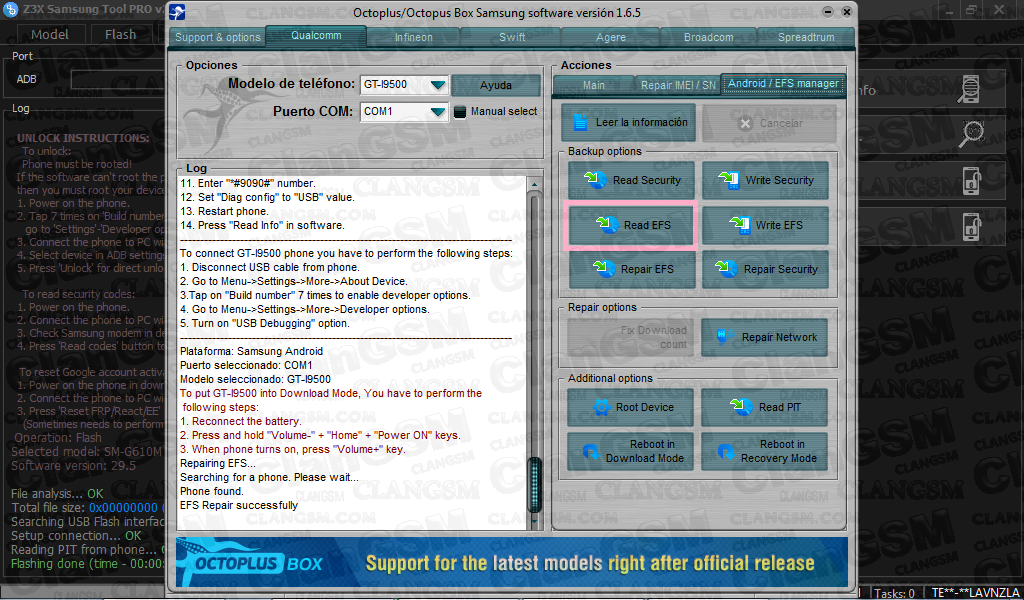The height and width of the screenshot is (600, 1024).
Task: Open the Flash tab in Z3X window
Action: [121, 35]
